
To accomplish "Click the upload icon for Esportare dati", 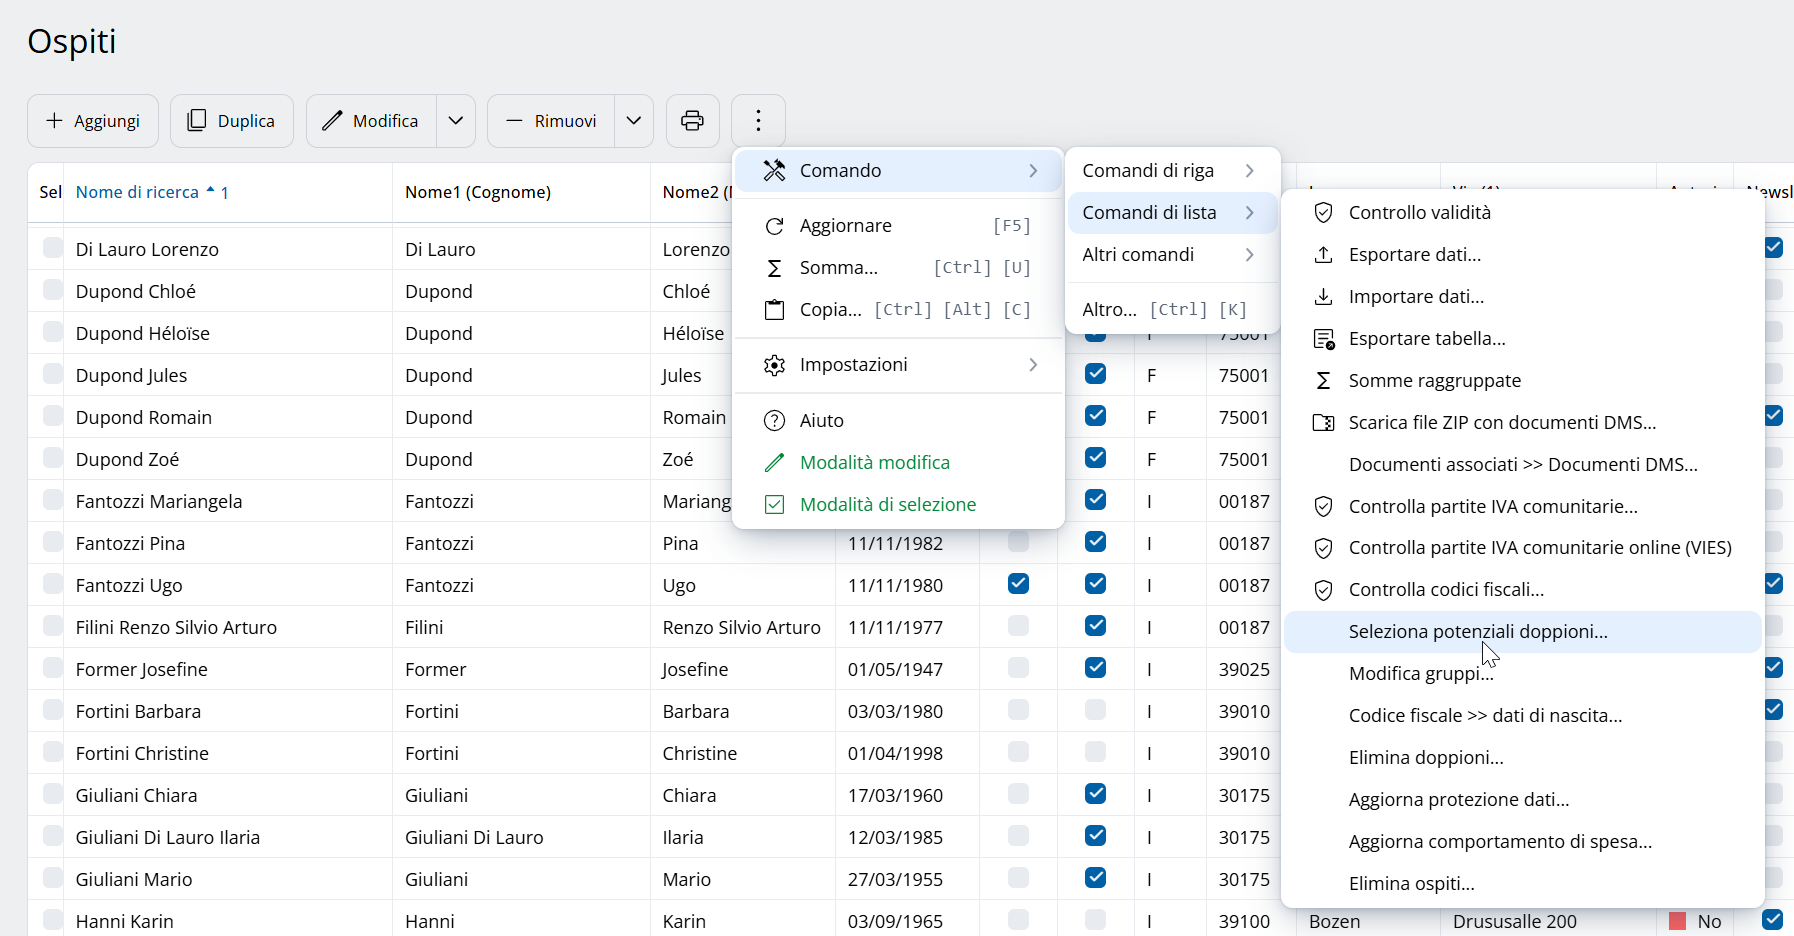I will (x=1323, y=255).
